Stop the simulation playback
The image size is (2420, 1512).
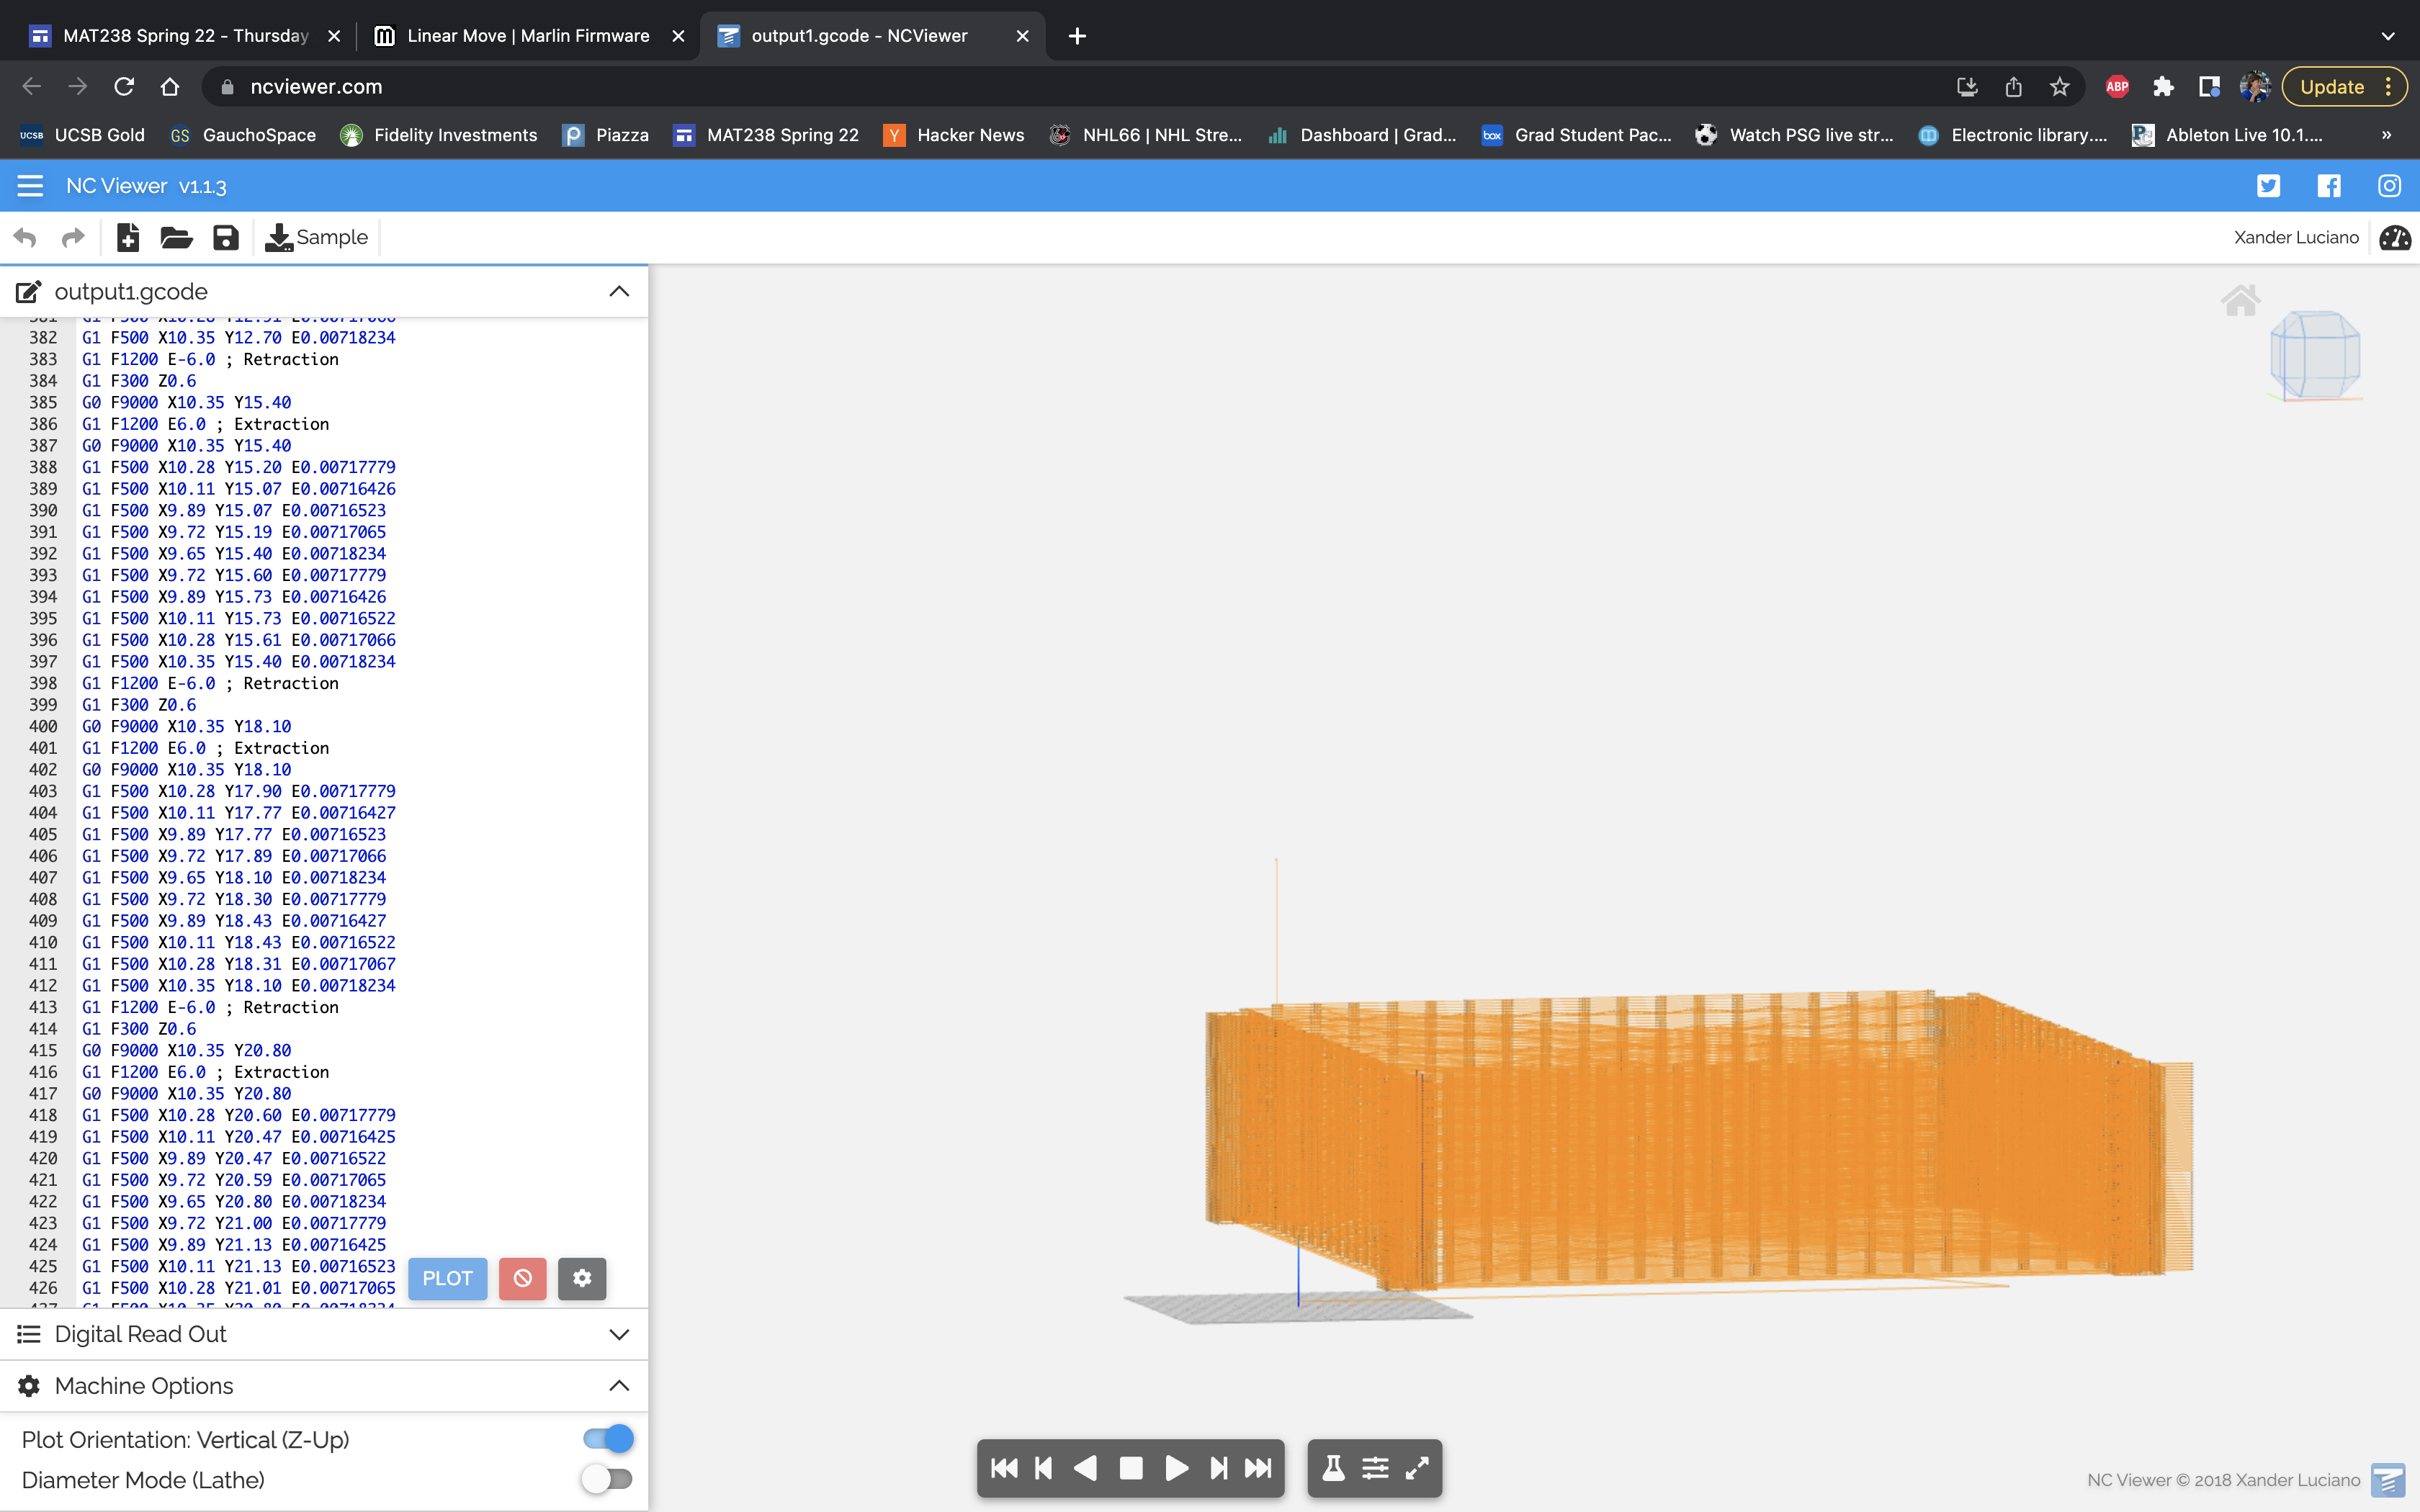pos(1131,1468)
